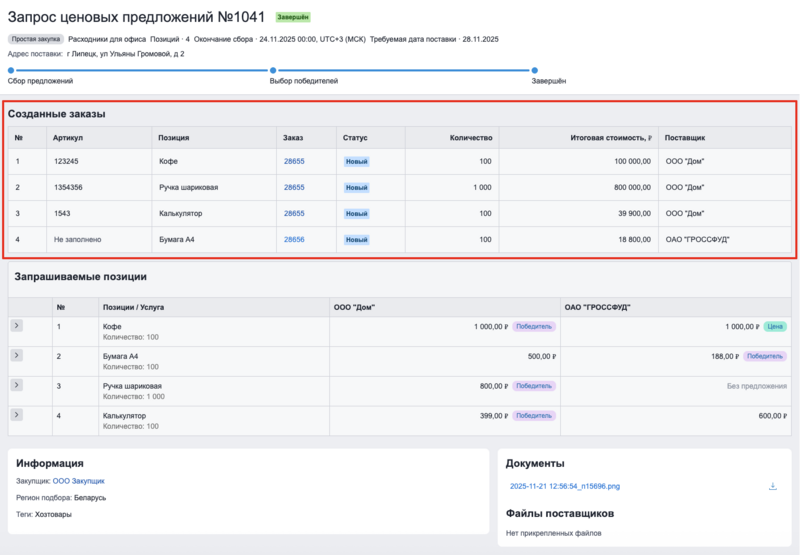Click the green Цена badge in Кофе row
Viewport: 800px width, 555px height.
coord(774,326)
